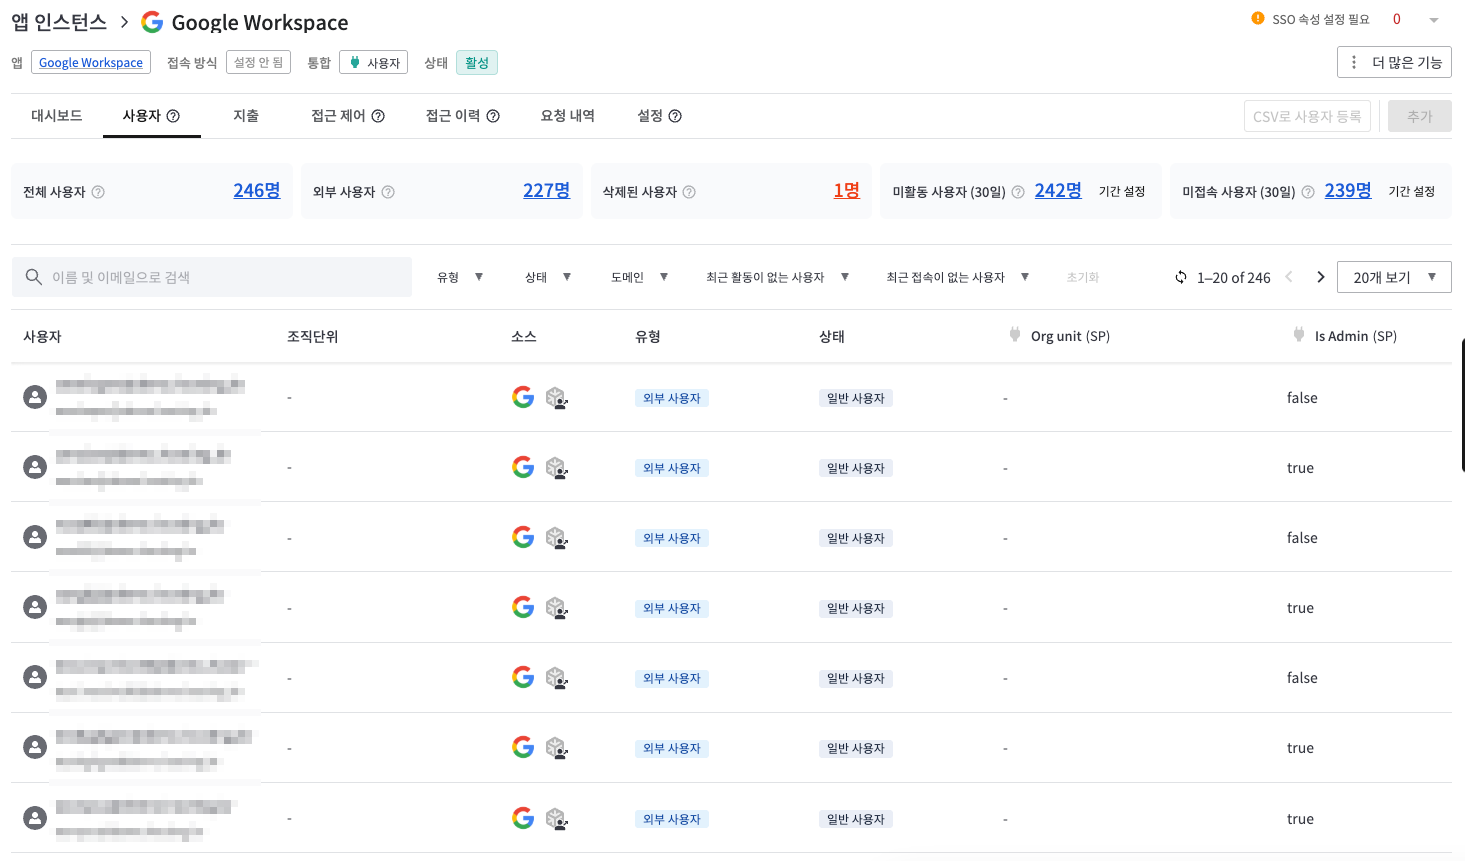Image resolution: width=1465 pixels, height=861 pixels.
Task: Click the Google source icon in first row
Action: 523,397
